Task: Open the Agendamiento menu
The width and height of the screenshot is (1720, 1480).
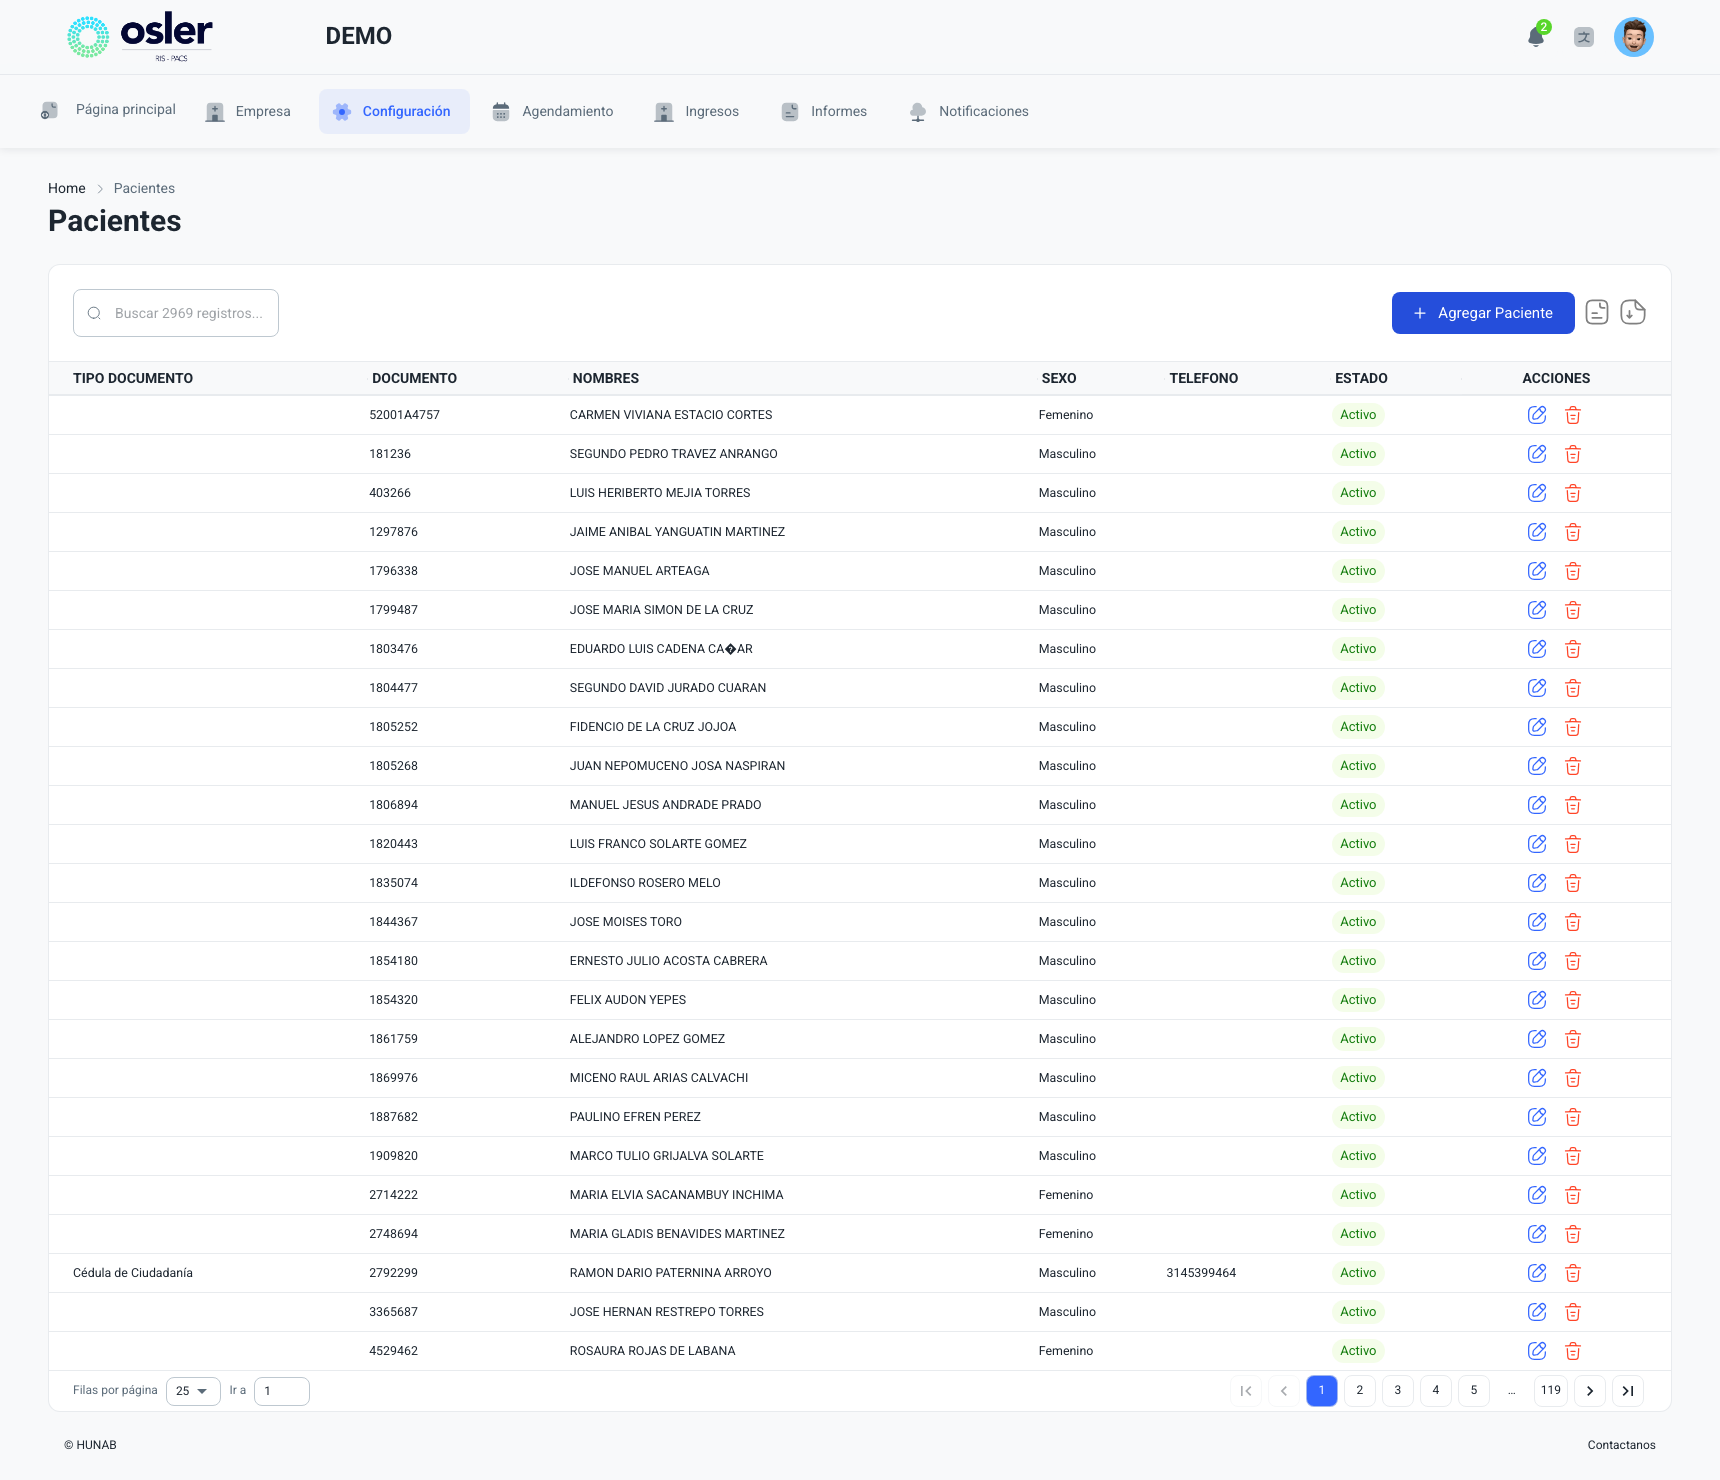Action: click(553, 111)
